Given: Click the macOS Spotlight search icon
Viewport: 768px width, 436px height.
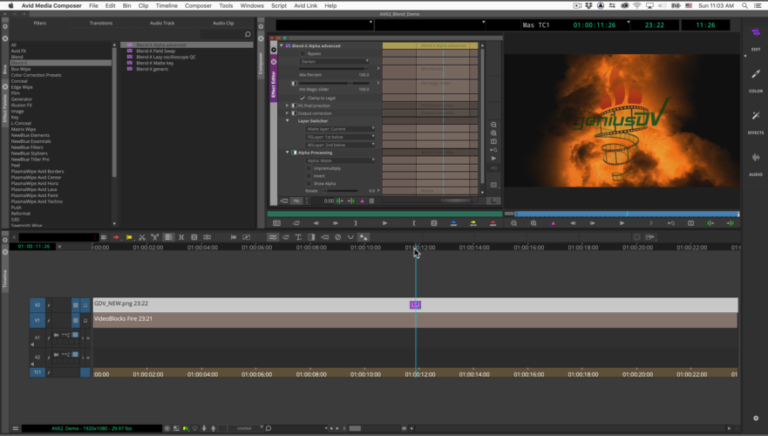Looking at the screenshot, I should click(x=744, y=5).
